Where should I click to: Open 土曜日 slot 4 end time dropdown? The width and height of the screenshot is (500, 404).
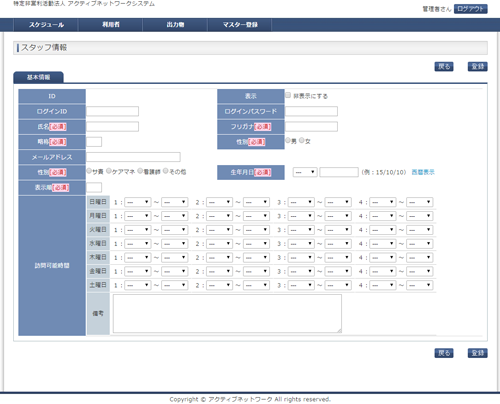(x=419, y=285)
